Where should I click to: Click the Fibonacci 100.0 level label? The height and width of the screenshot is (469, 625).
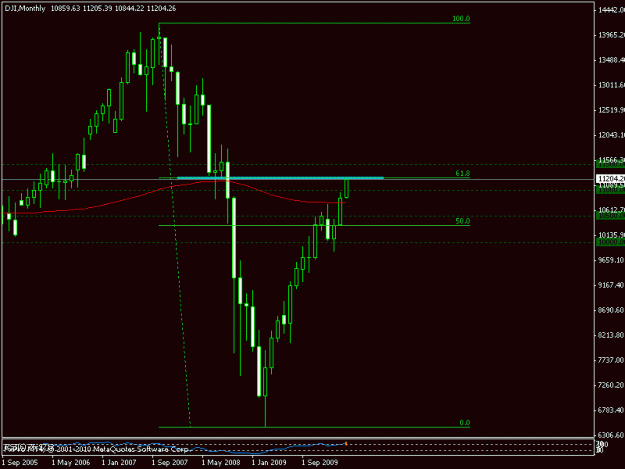pos(461,19)
